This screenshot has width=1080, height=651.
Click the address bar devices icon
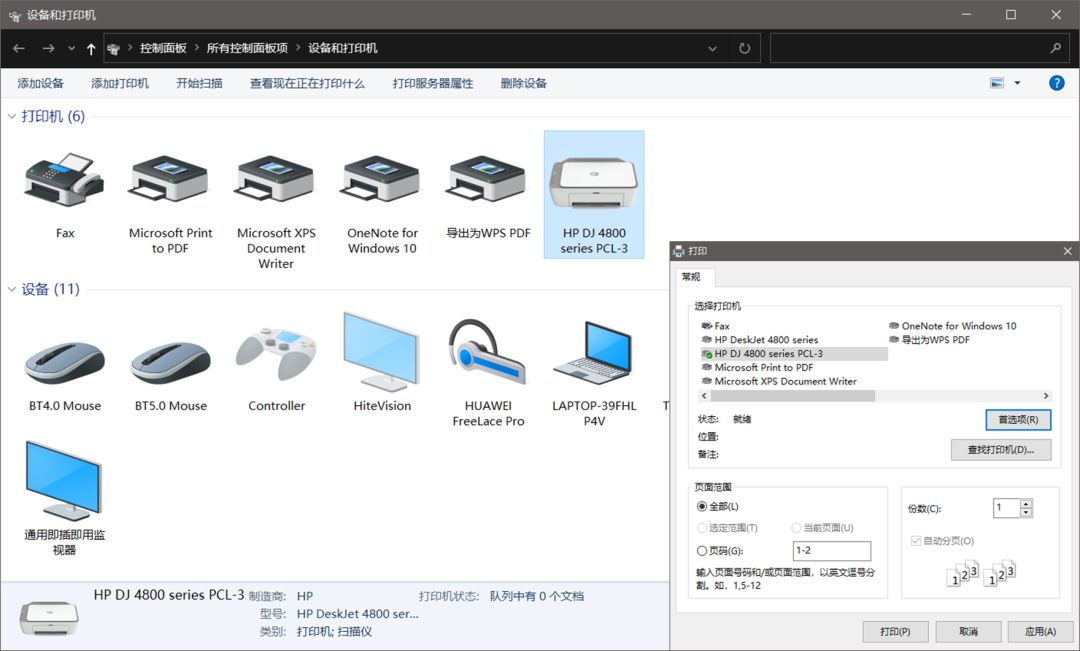tap(114, 49)
